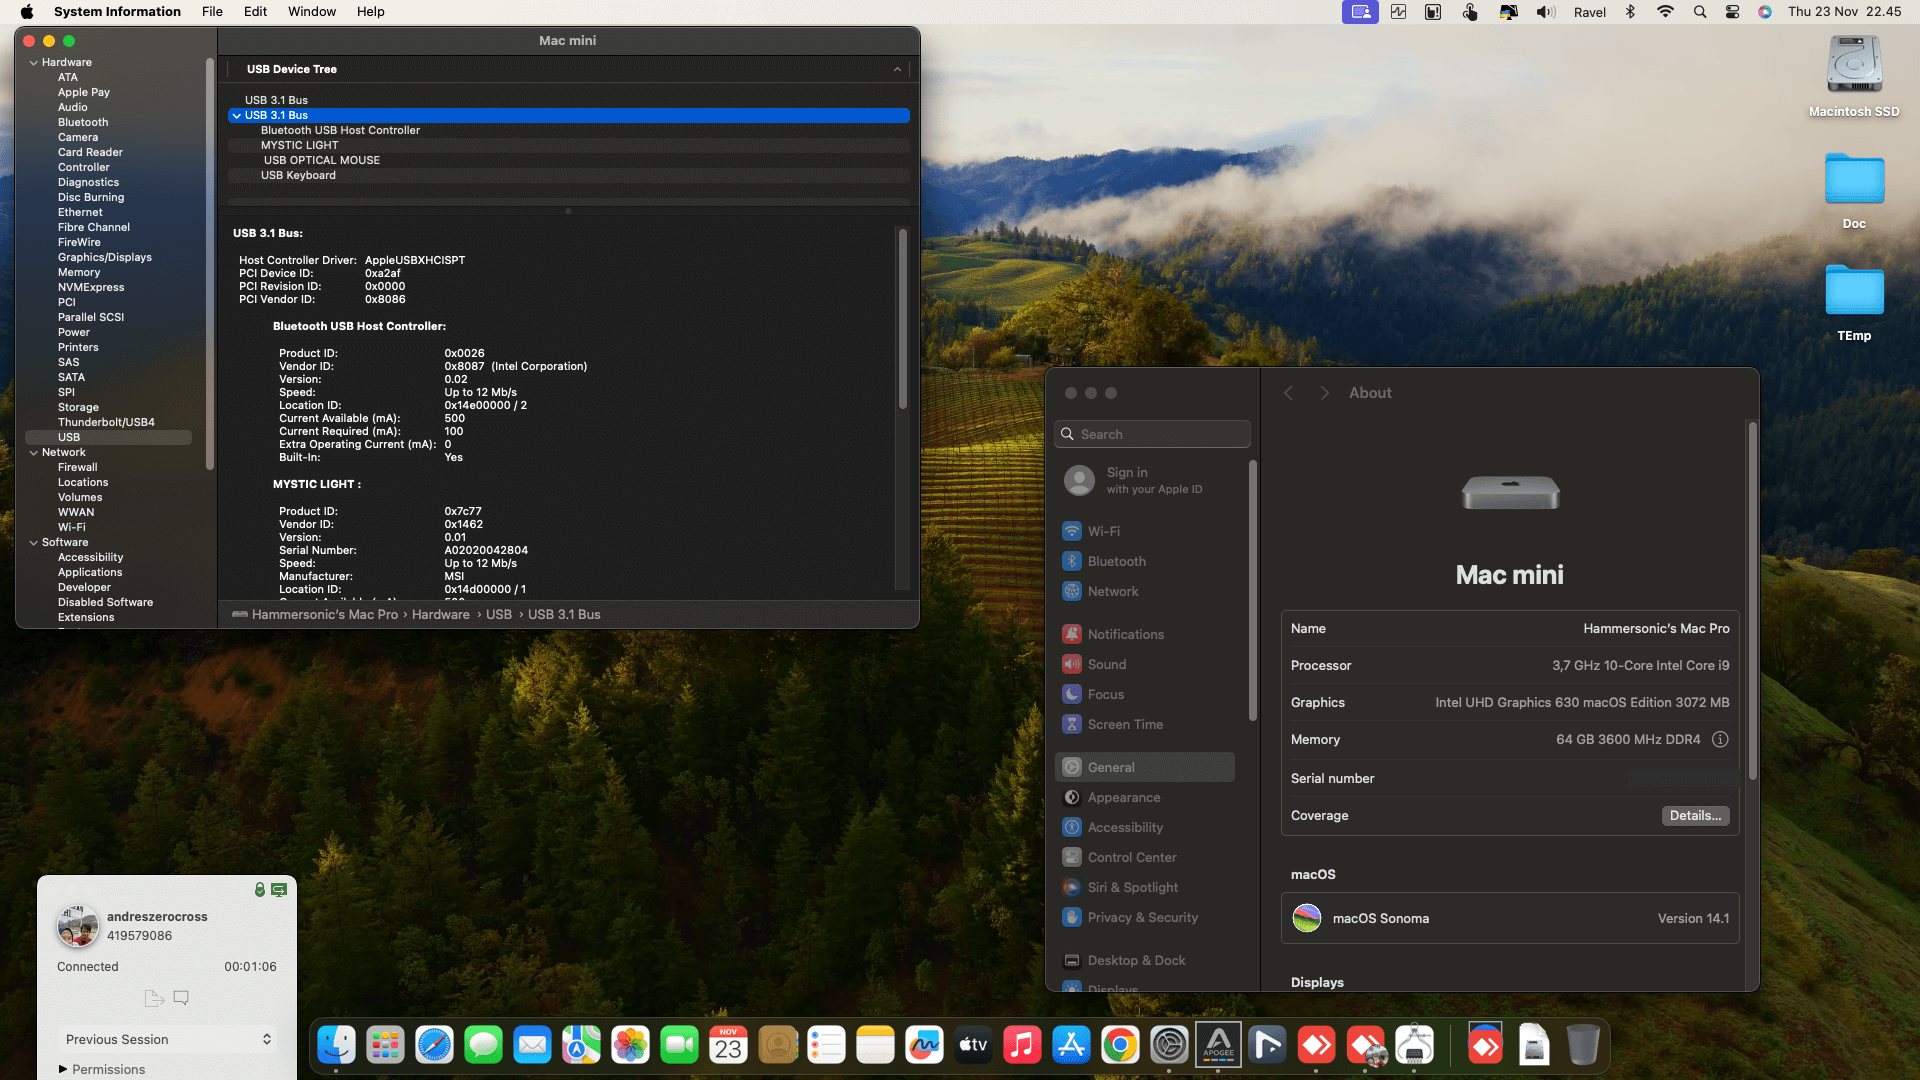
Task: Open the AnyDesk chat bubble icon
Action: pyautogui.click(x=181, y=998)
